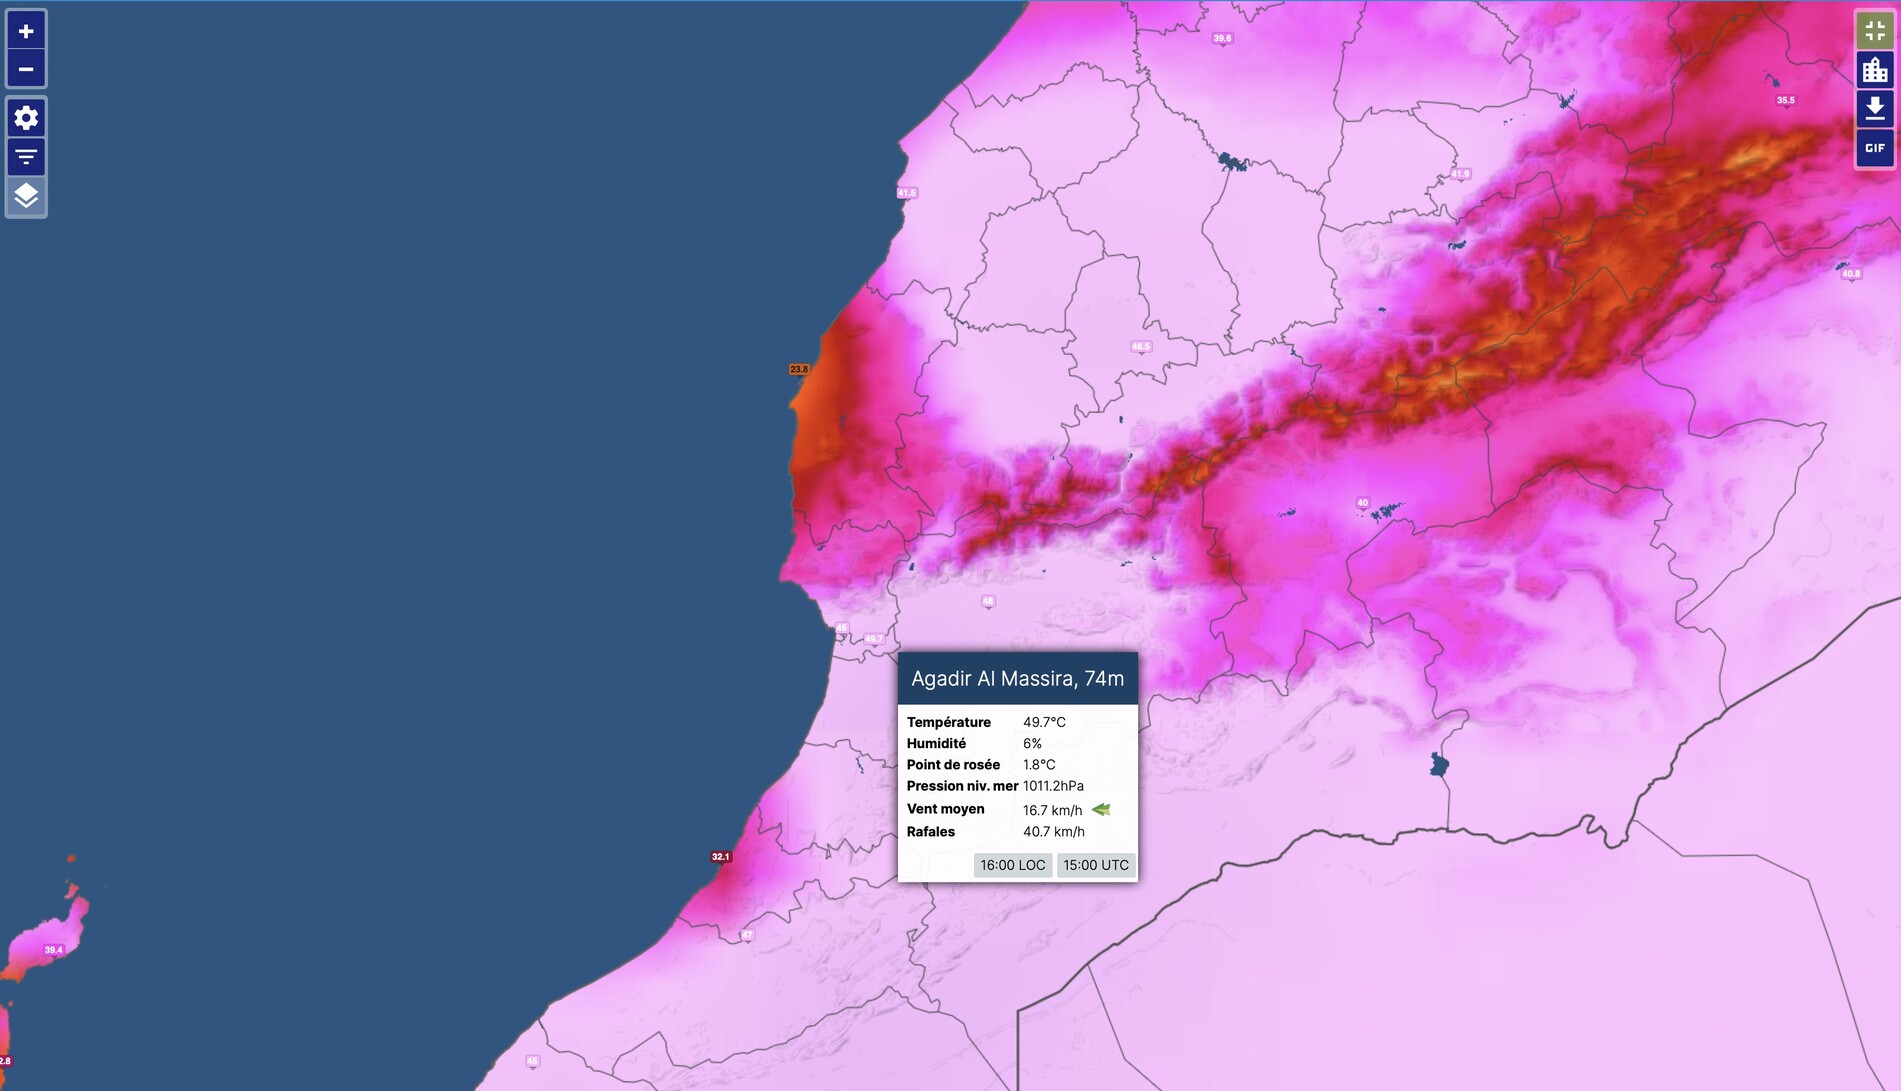Viewport: 1901px width, 1091px height.
Task: Select the 32.1 station marker on the coast
Action: tap(720, 857)
